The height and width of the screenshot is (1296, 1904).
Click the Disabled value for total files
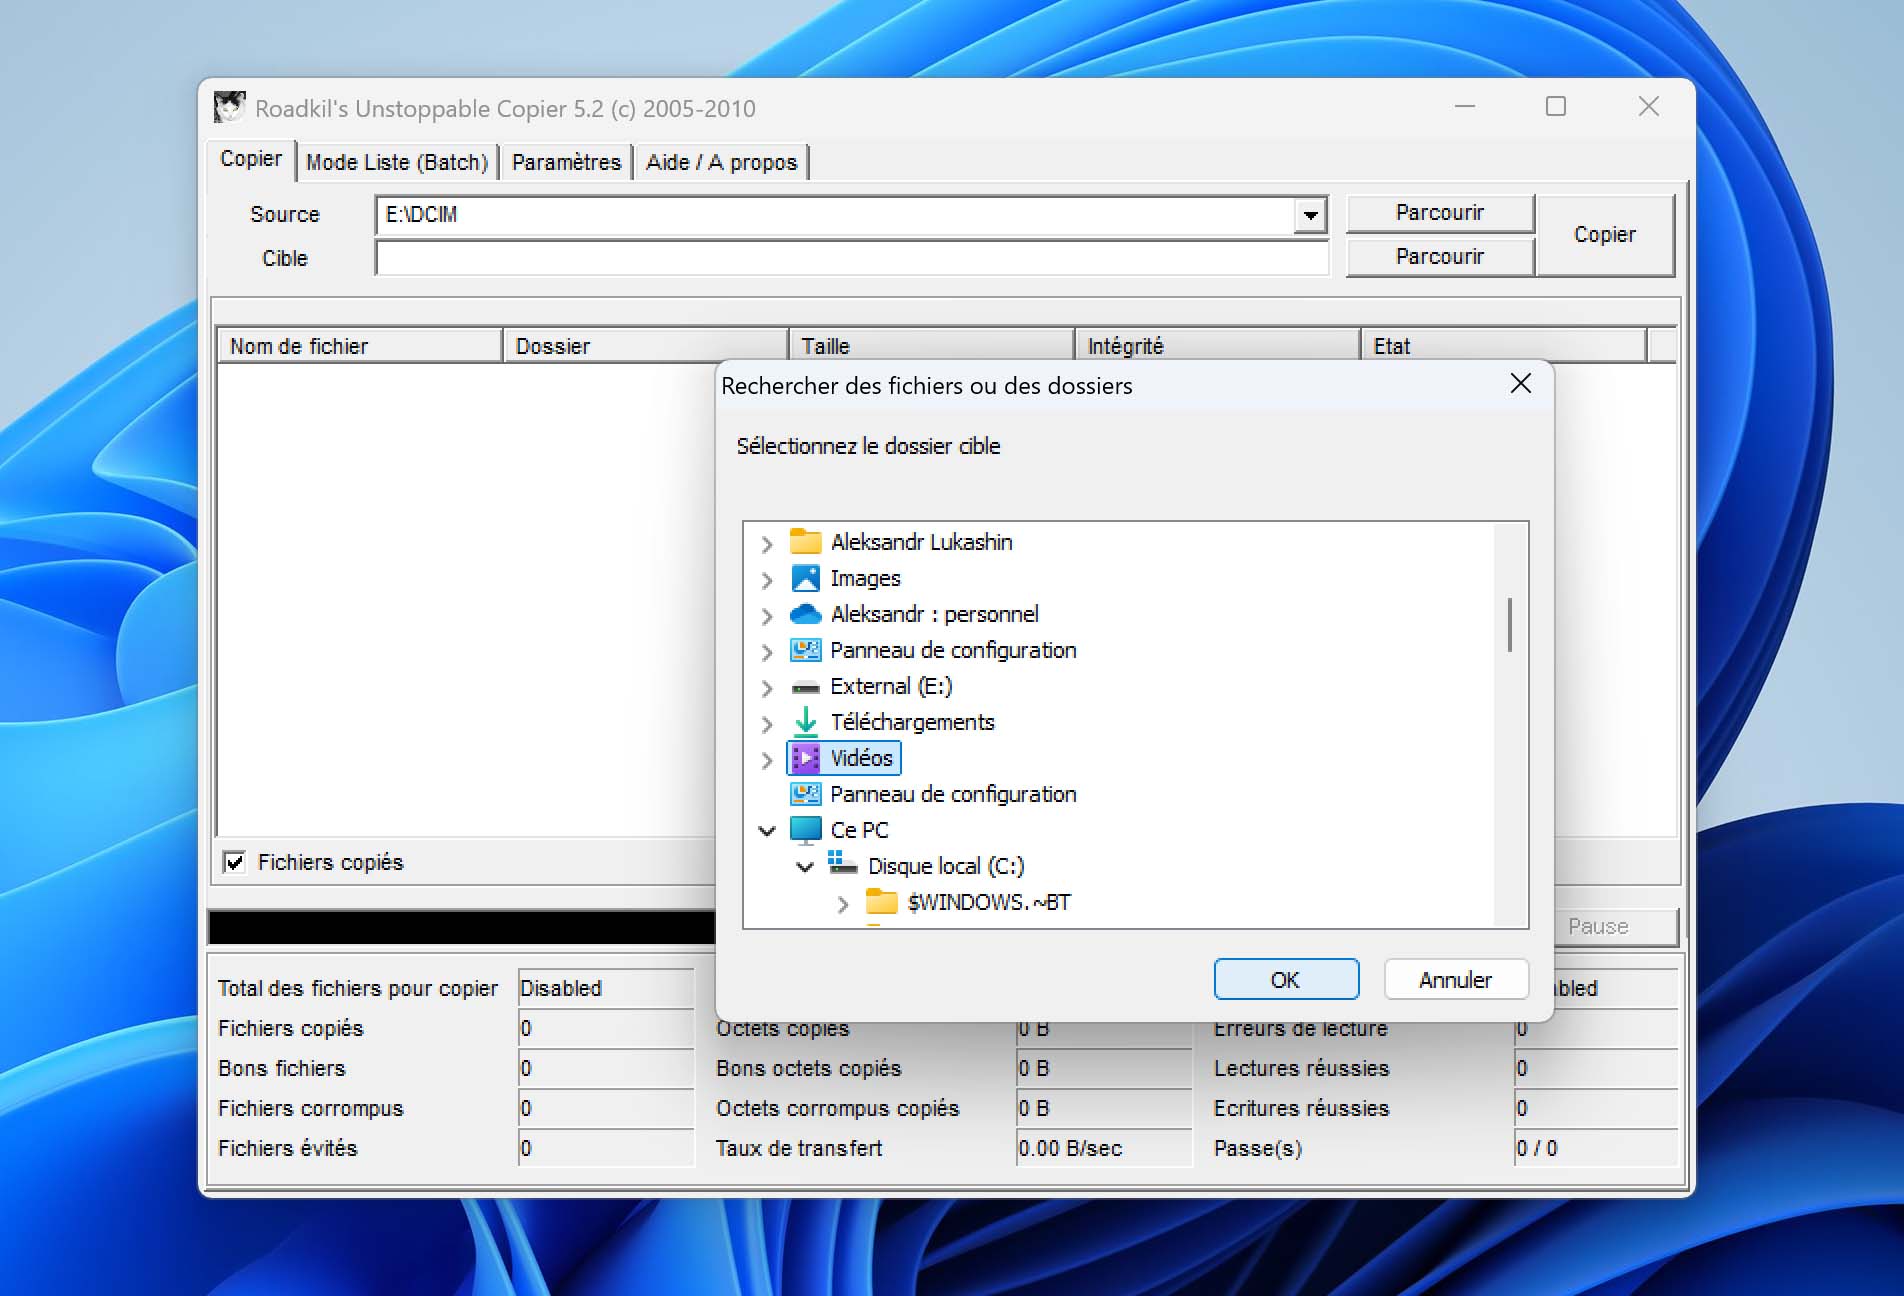point(606,988)
